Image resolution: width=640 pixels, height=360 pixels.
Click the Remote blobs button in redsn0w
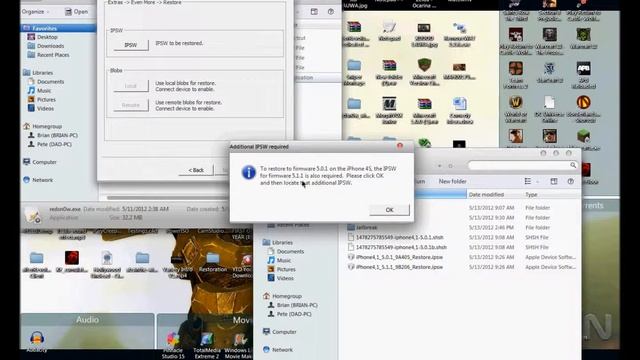click(131, 105)
